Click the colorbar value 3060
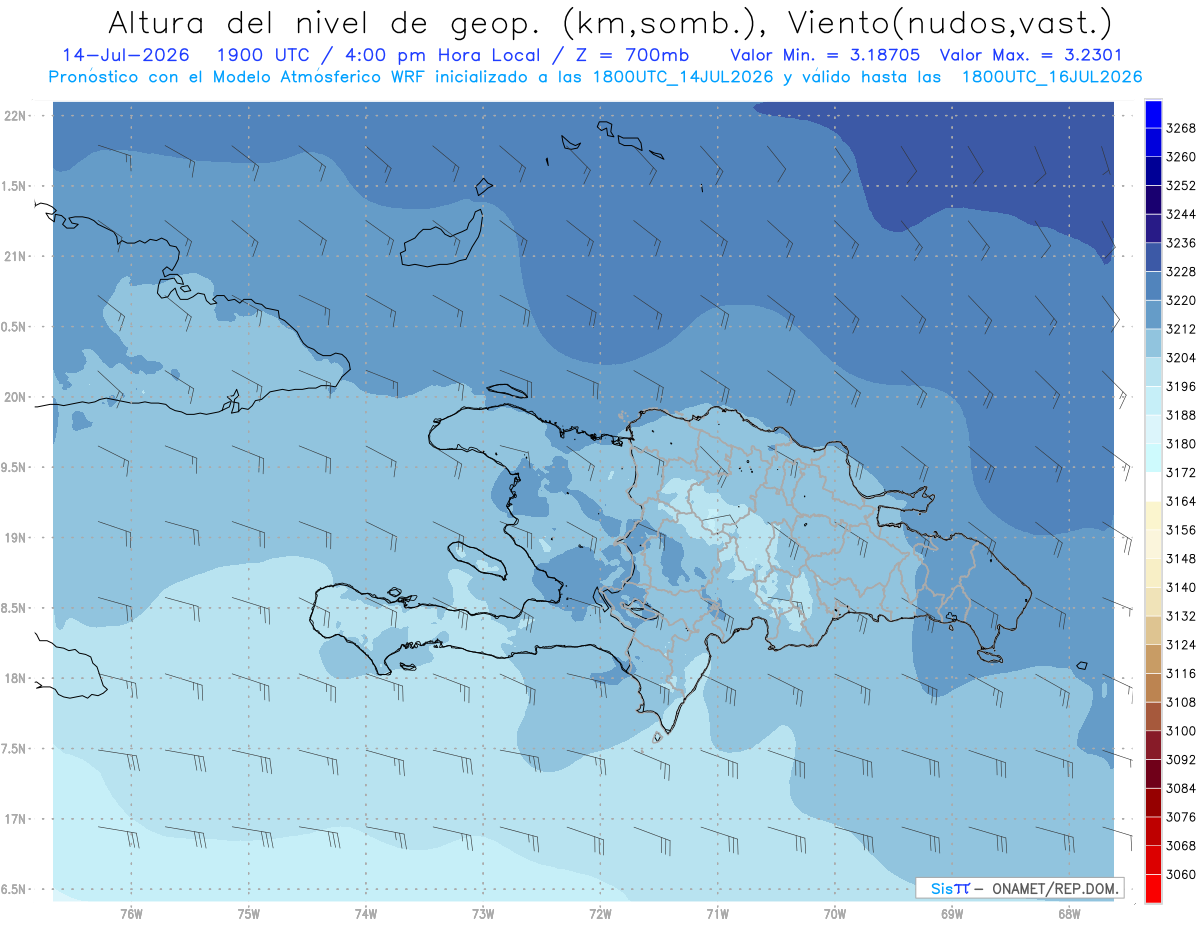 (1181, 874)
